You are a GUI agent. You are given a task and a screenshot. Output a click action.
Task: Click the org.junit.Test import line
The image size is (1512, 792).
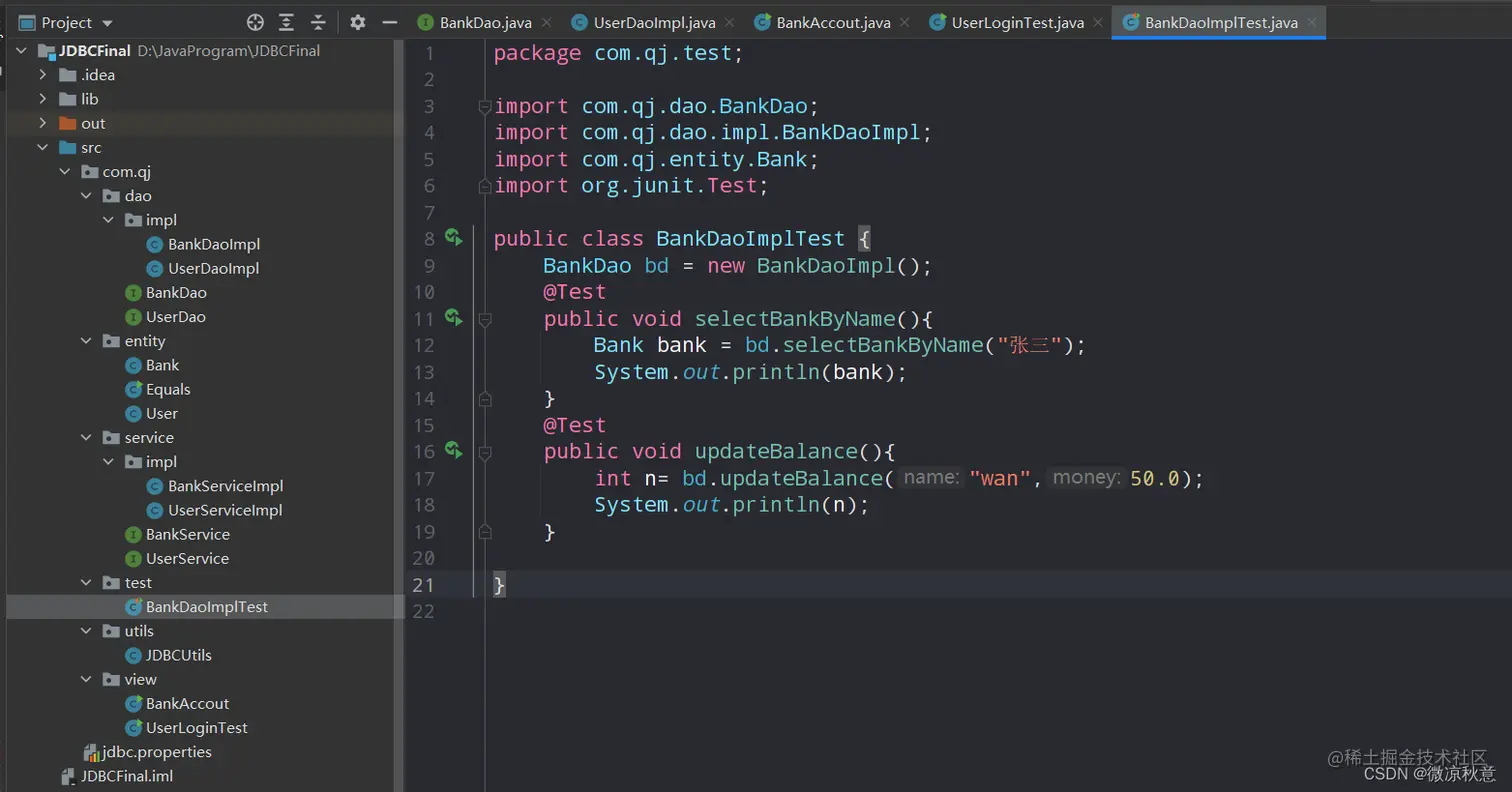[631, 186]
